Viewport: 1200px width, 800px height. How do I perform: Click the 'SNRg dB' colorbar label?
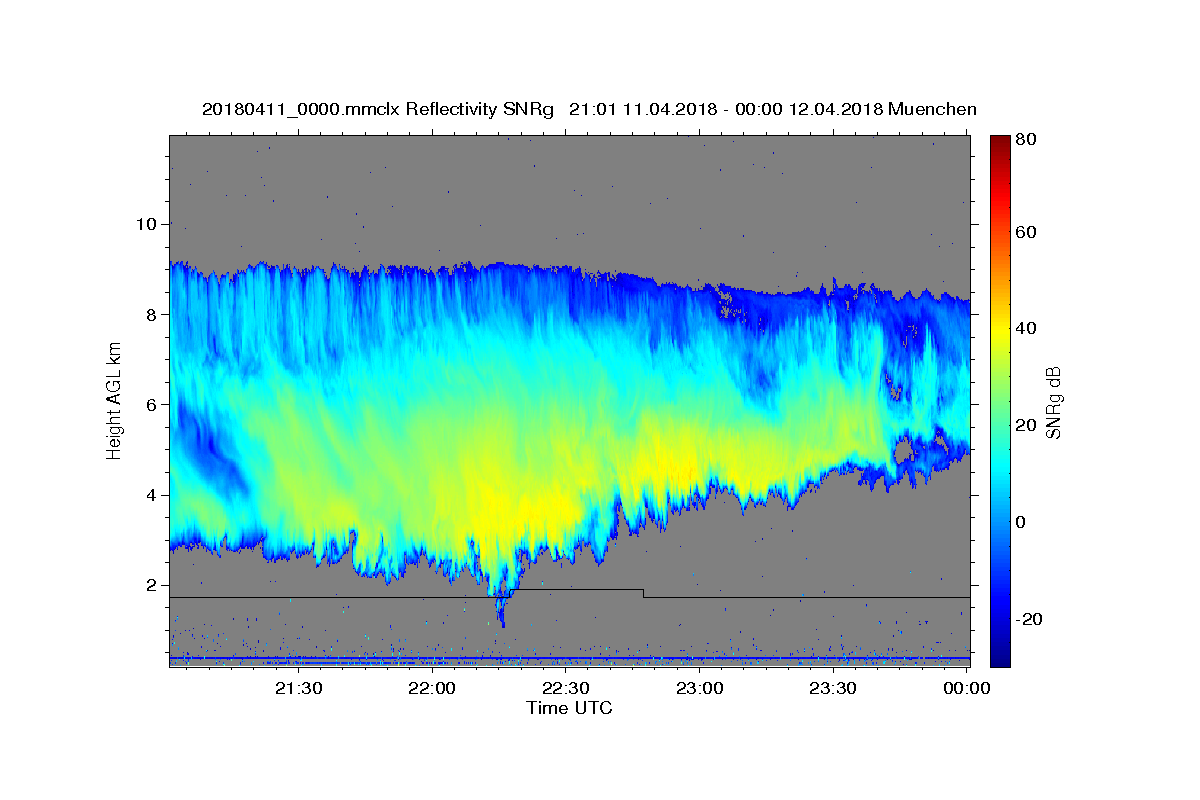tap(1052, 401)
